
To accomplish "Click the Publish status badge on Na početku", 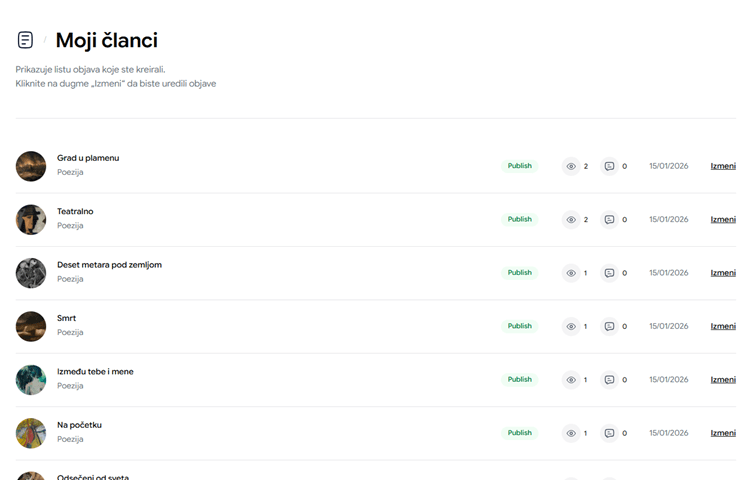I will point(519,433).
